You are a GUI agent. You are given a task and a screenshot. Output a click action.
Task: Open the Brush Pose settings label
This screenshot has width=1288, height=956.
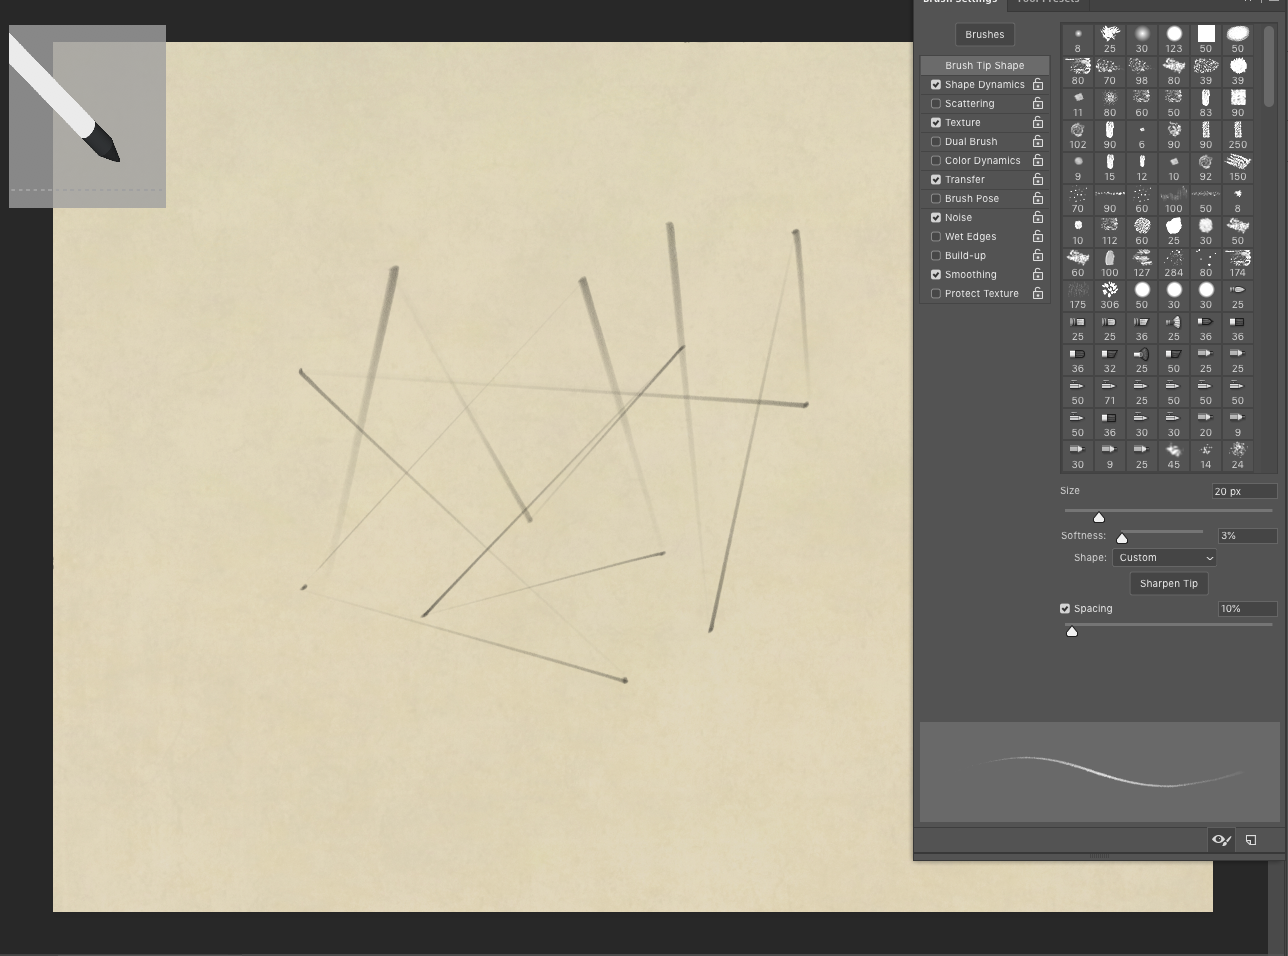tap(971, 199)
